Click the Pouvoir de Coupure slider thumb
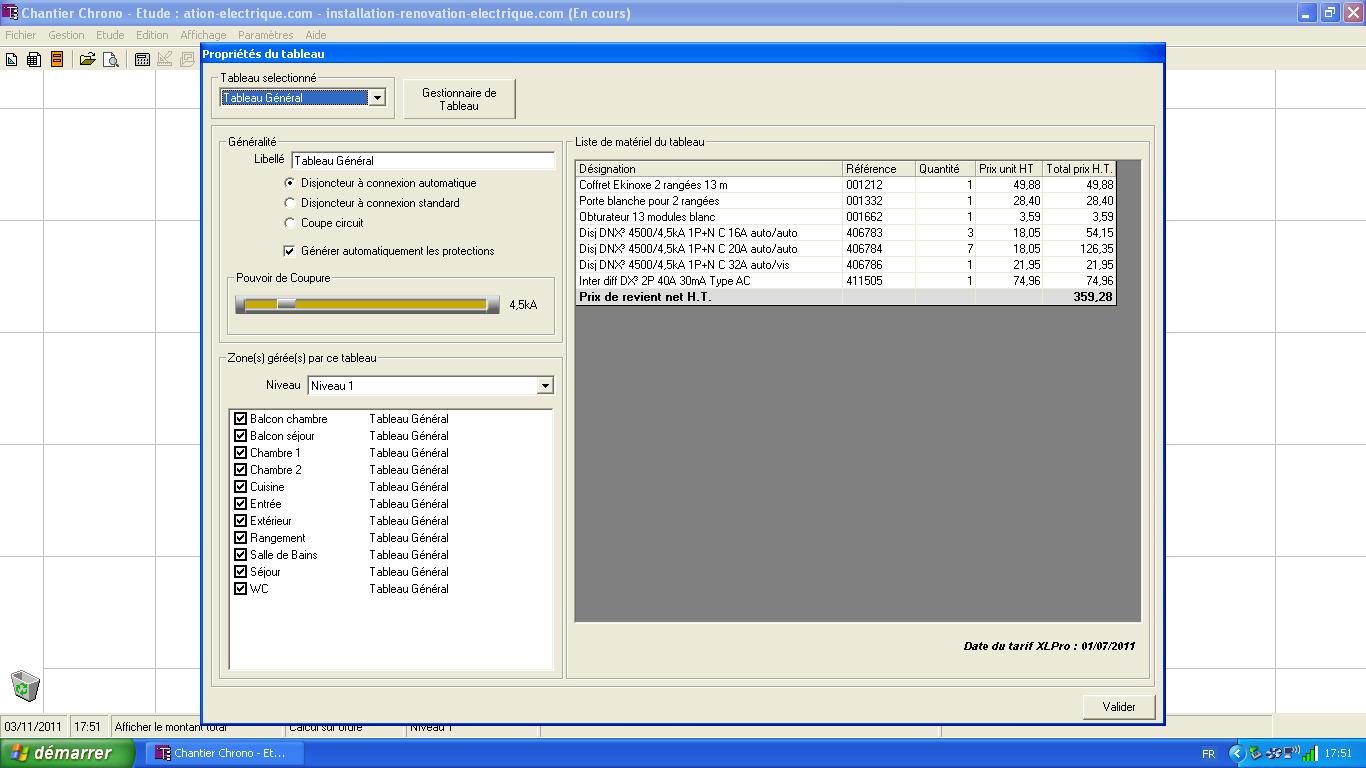 [x=287, y=304]
